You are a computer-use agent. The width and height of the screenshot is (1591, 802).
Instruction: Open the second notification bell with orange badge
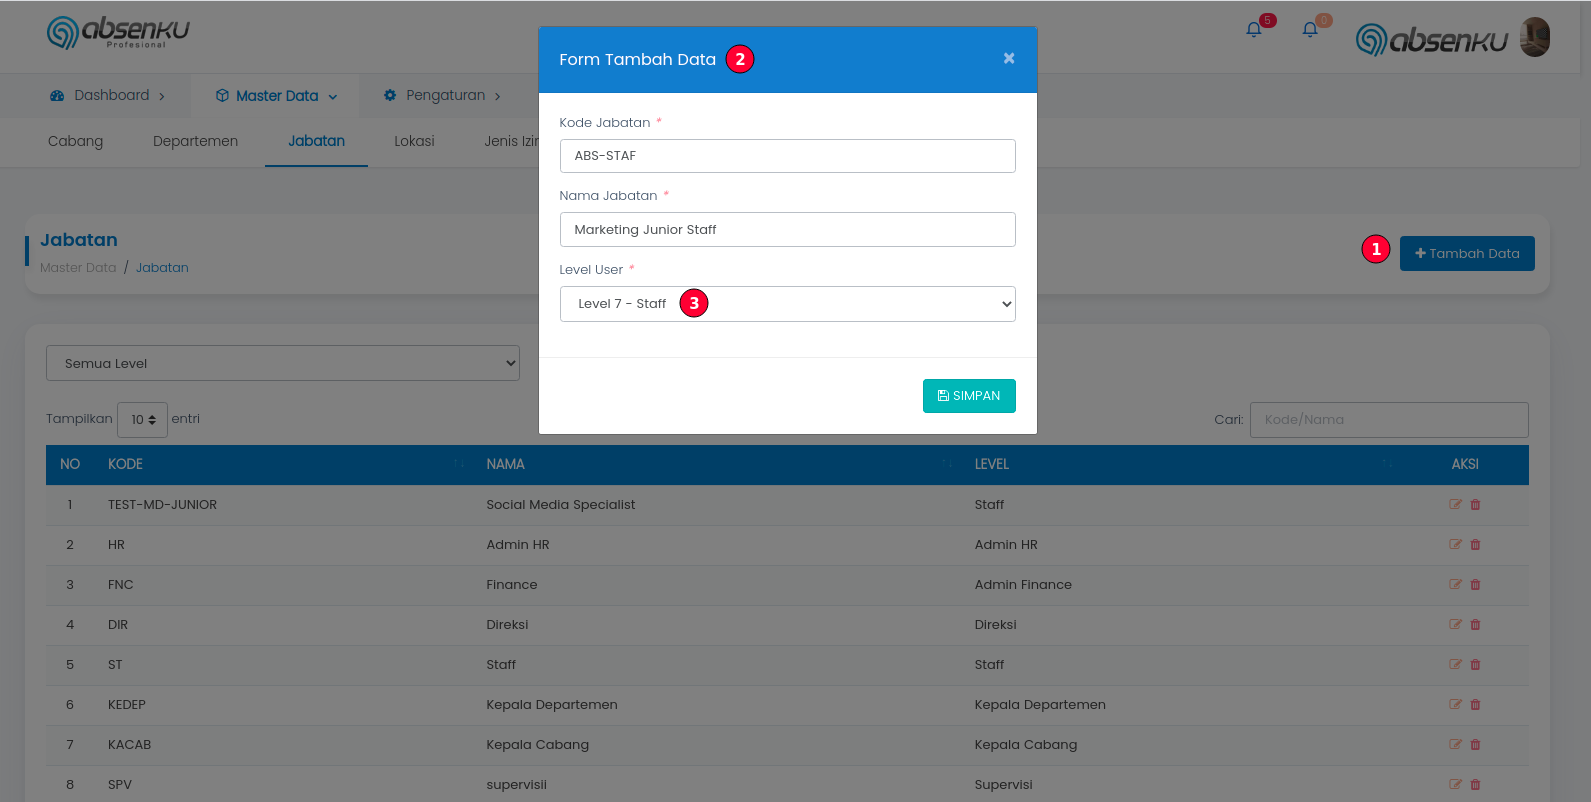point(1310,30)
